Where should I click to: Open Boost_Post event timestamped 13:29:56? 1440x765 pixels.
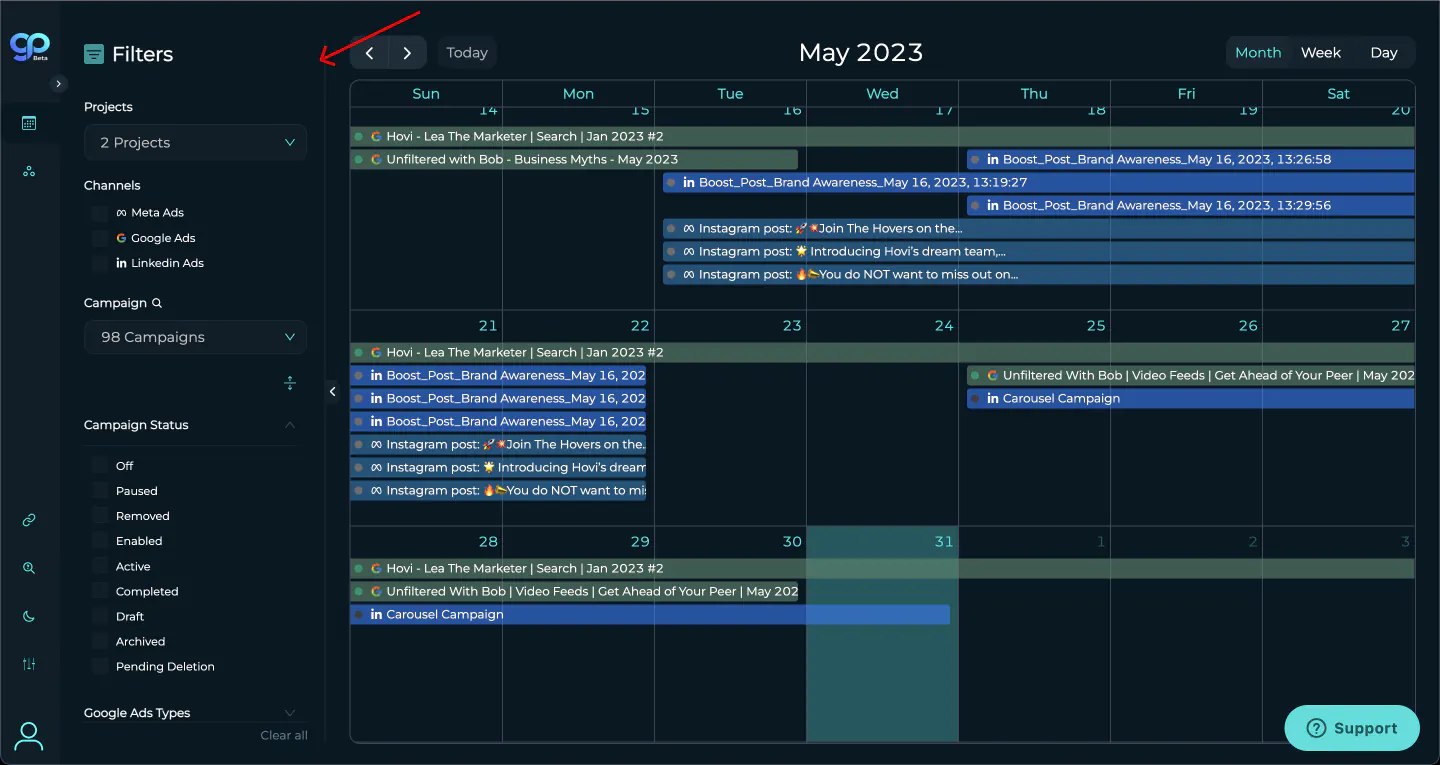1191,205
